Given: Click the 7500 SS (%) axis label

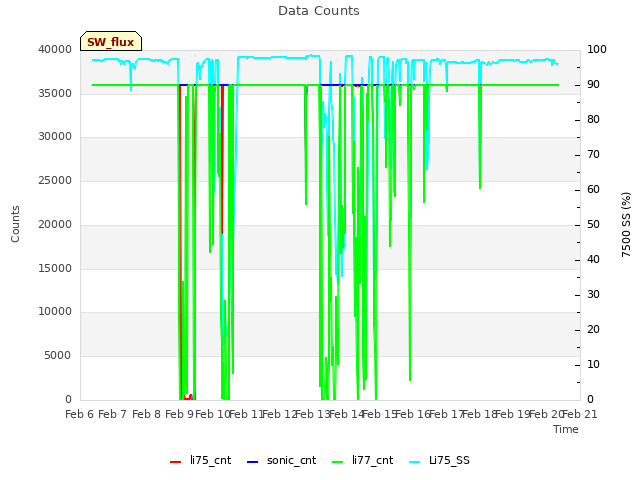Looking at the screenshot, I should pyautogui.click(x=626, y=224).
